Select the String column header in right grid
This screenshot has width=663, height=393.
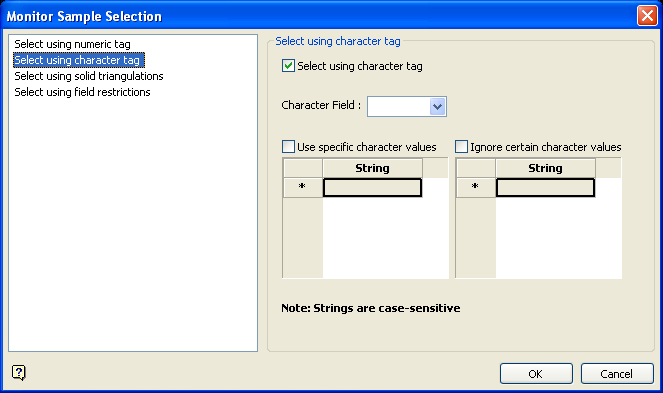545,168
